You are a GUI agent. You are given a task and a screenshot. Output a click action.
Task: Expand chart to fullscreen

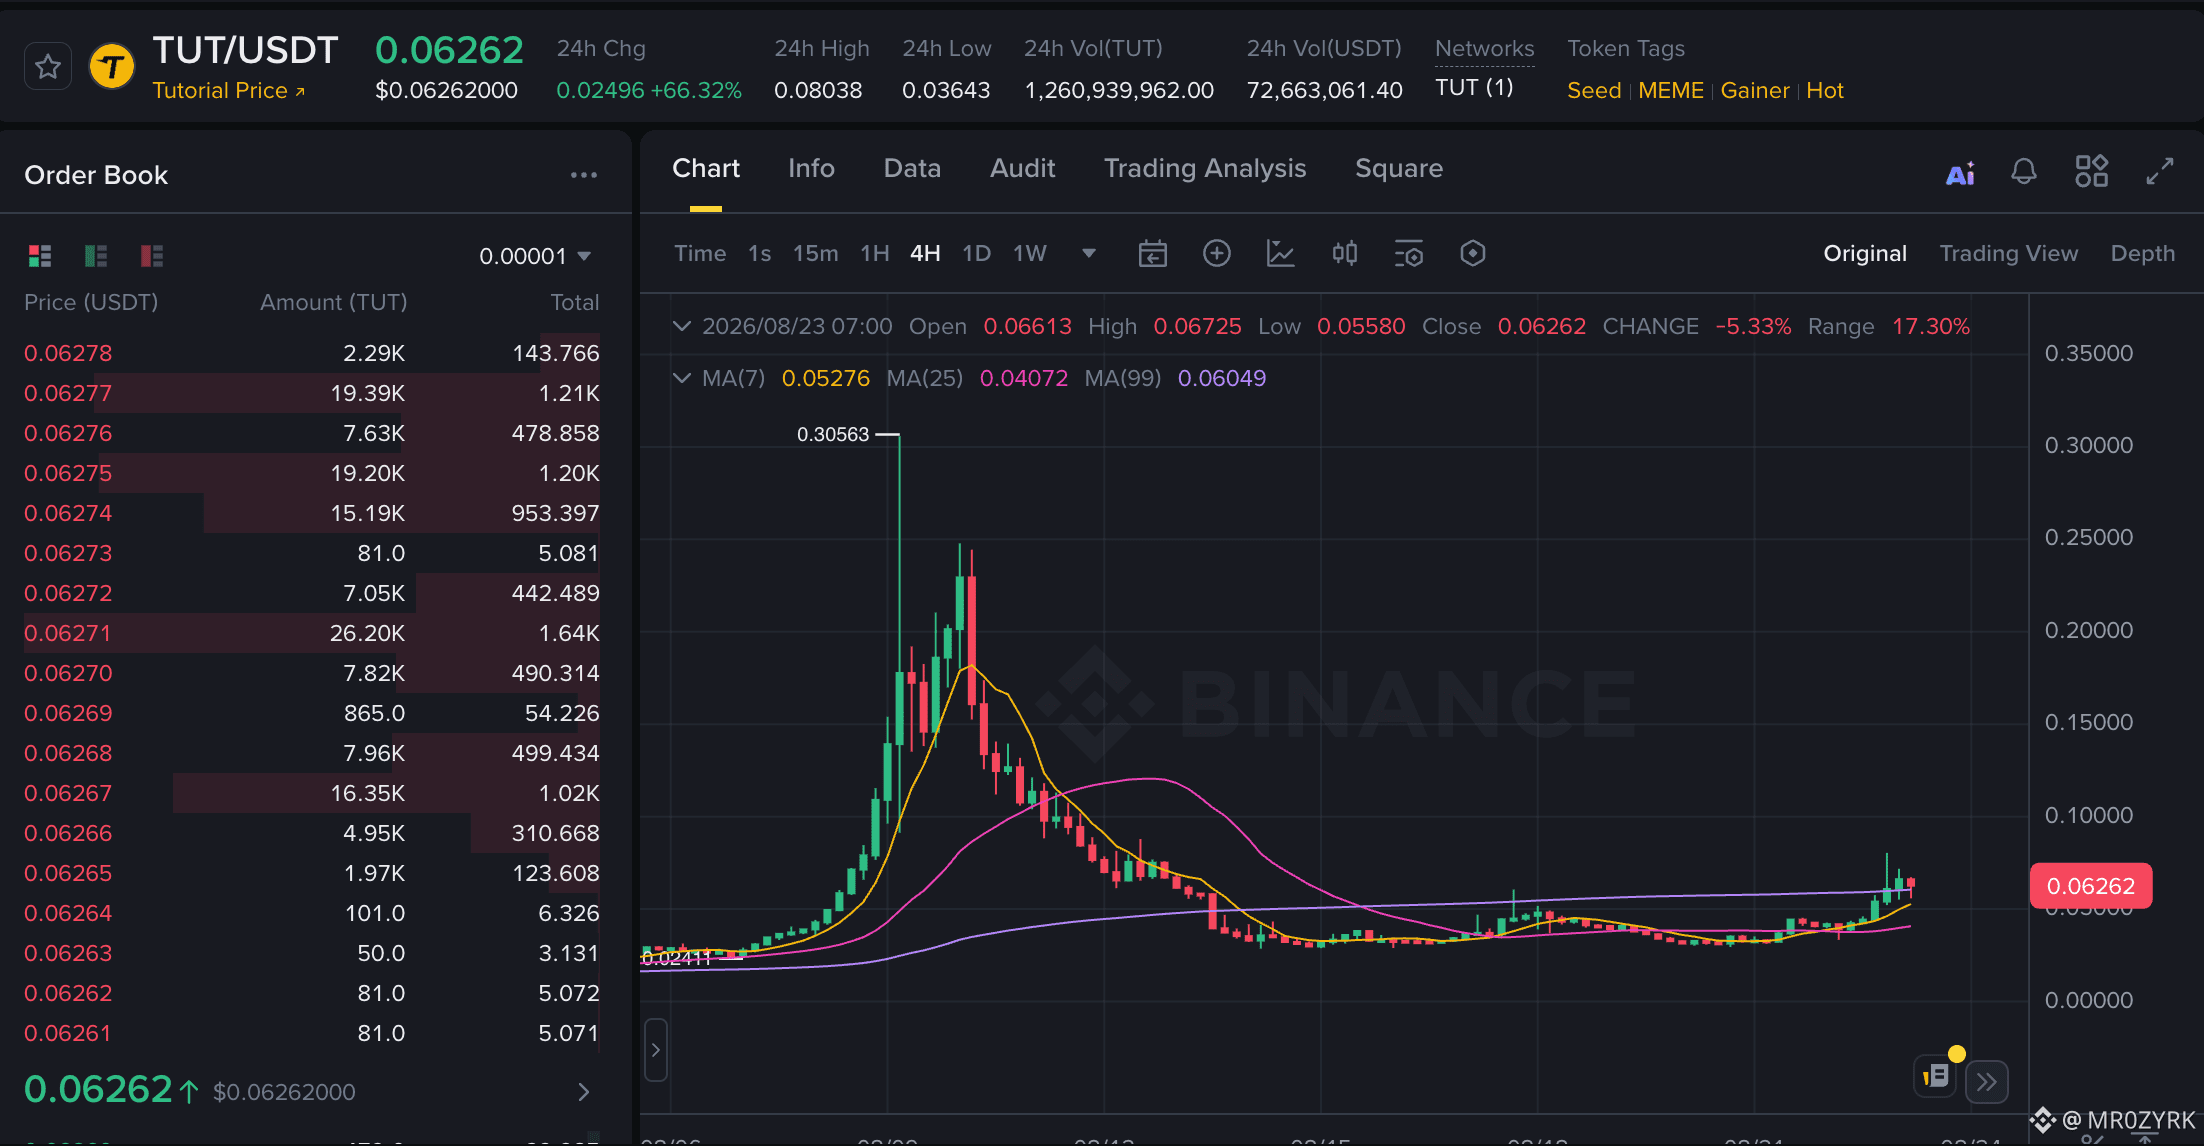[2160, 171]
